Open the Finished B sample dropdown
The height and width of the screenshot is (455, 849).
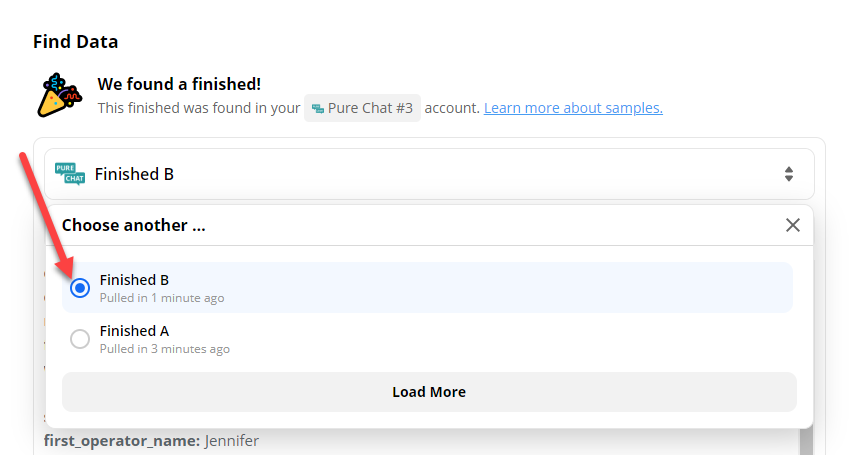[x=429, y=174]
